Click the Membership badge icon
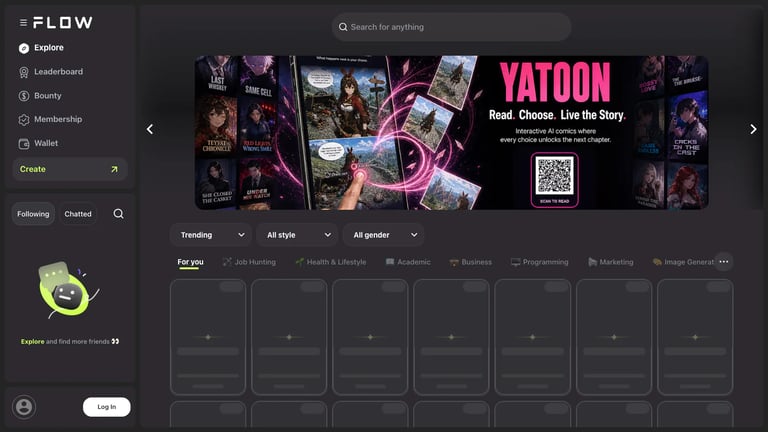The height and width of the screenshot is (432, 768). 24,120
